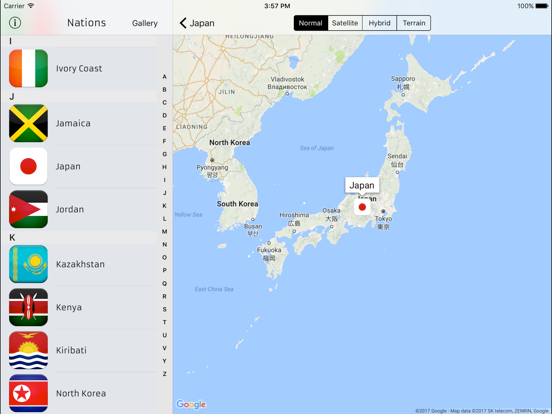Viewport: 552px width, 414px height.
Task: Tap the Kiribati flag icon
Action: (x=29, y=350)
